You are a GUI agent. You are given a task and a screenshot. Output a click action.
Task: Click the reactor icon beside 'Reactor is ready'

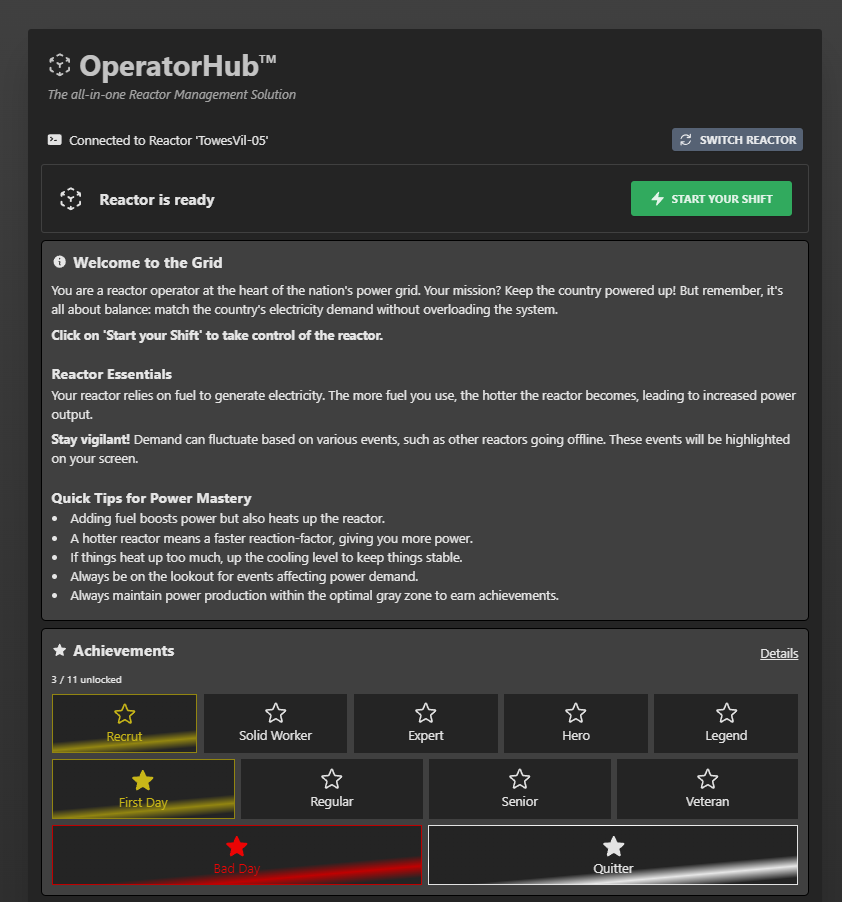point(70,198)
